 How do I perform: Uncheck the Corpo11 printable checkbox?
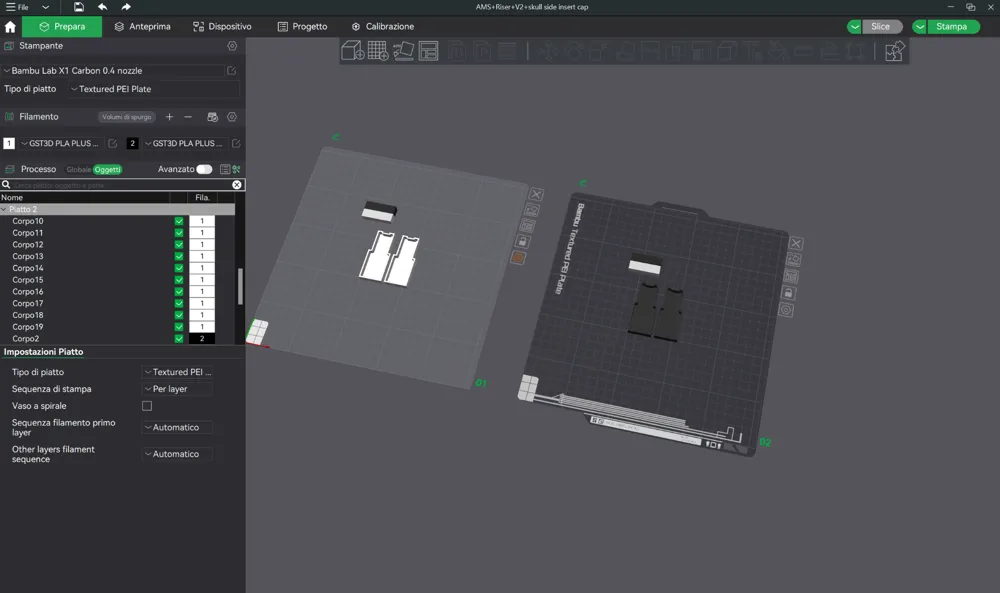tap(179, 233)
